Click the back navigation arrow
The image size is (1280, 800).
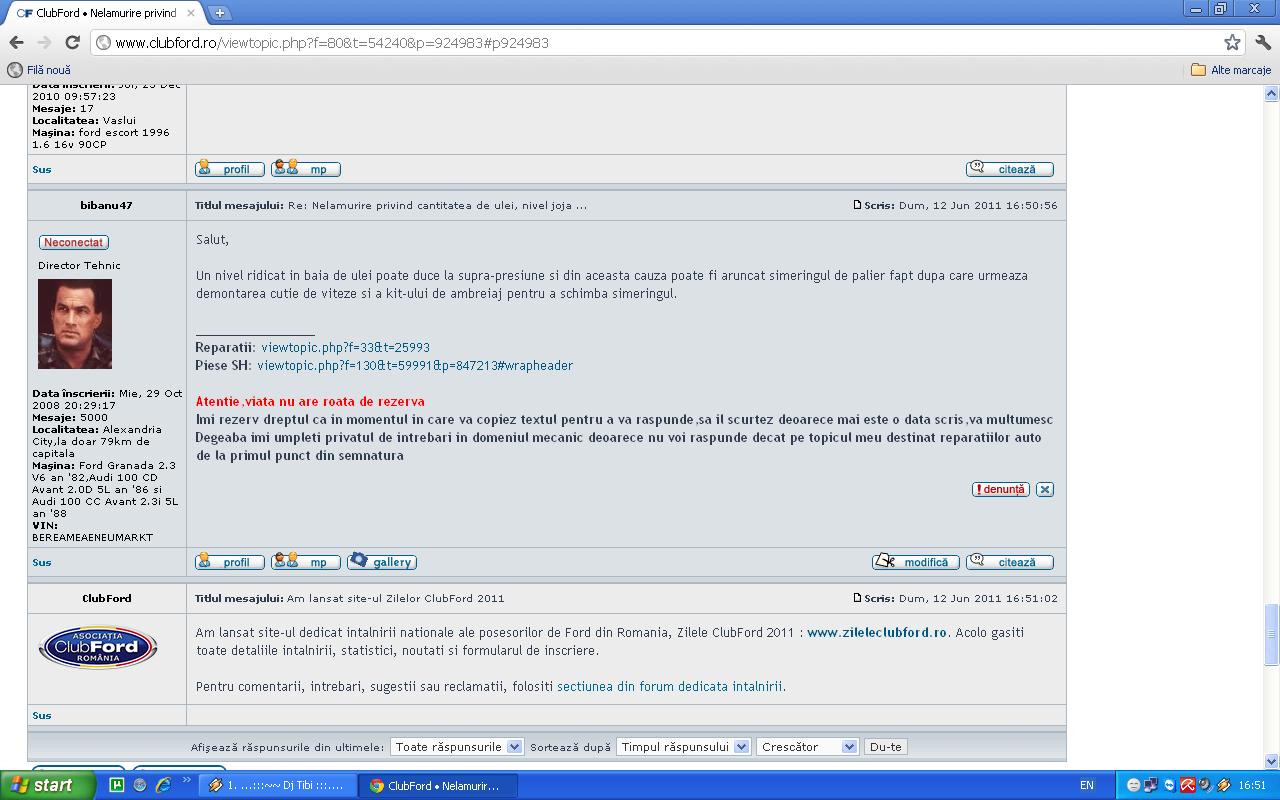click(x=16, y=42)
